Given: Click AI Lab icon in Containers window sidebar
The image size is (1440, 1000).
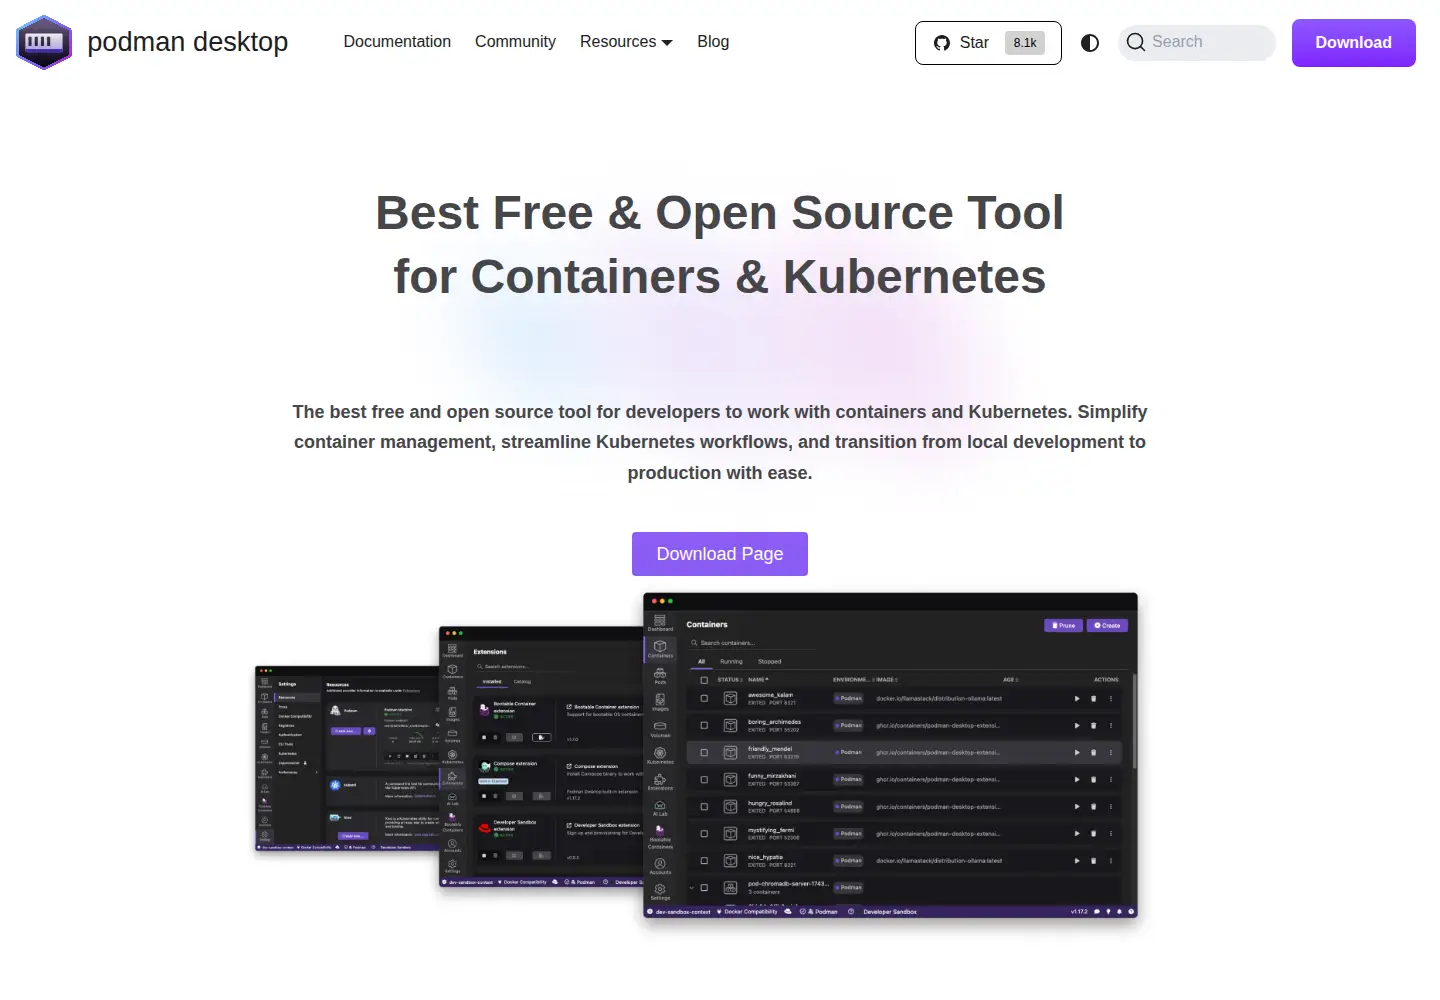Looking at the screenshot, I should click(x=660, y=807).
